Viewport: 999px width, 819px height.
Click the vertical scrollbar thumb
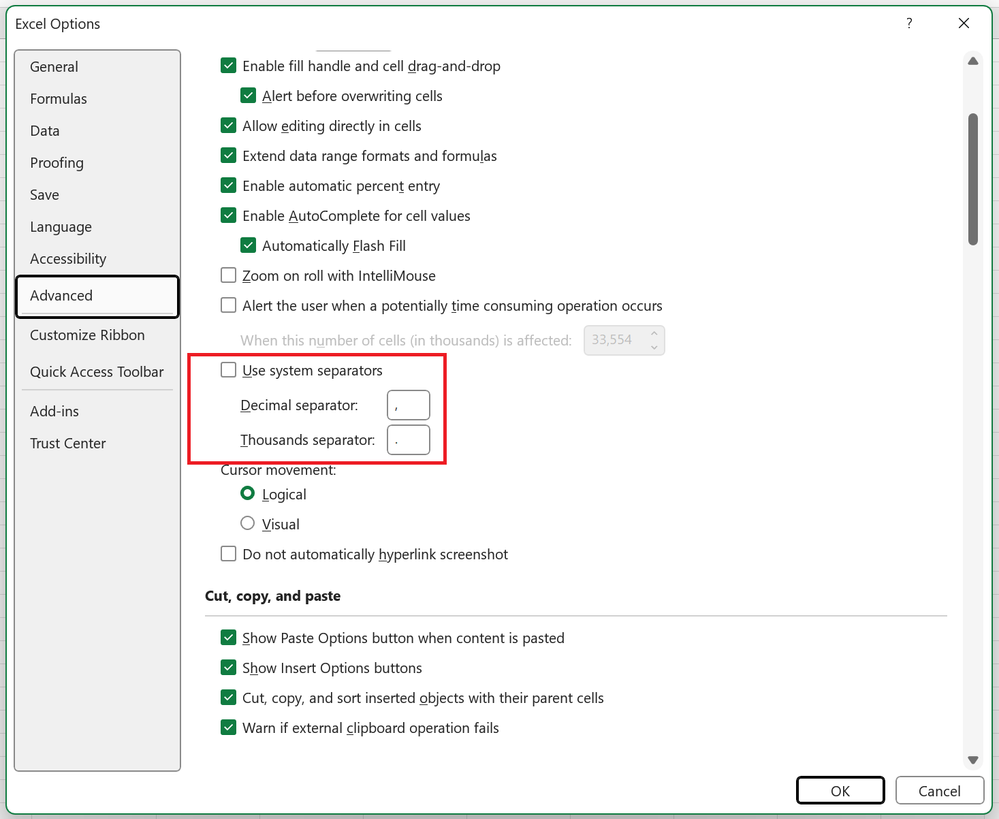coord(973,180)
